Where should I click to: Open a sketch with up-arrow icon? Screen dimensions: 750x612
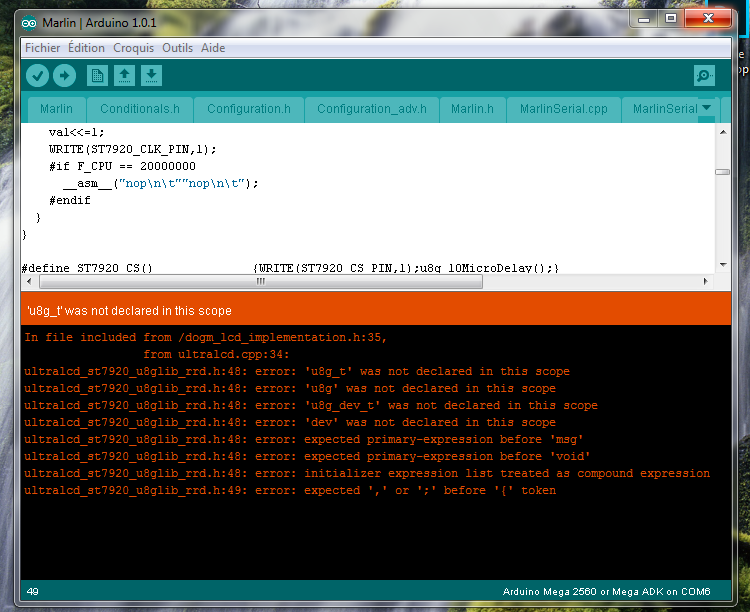pos(124,76)
